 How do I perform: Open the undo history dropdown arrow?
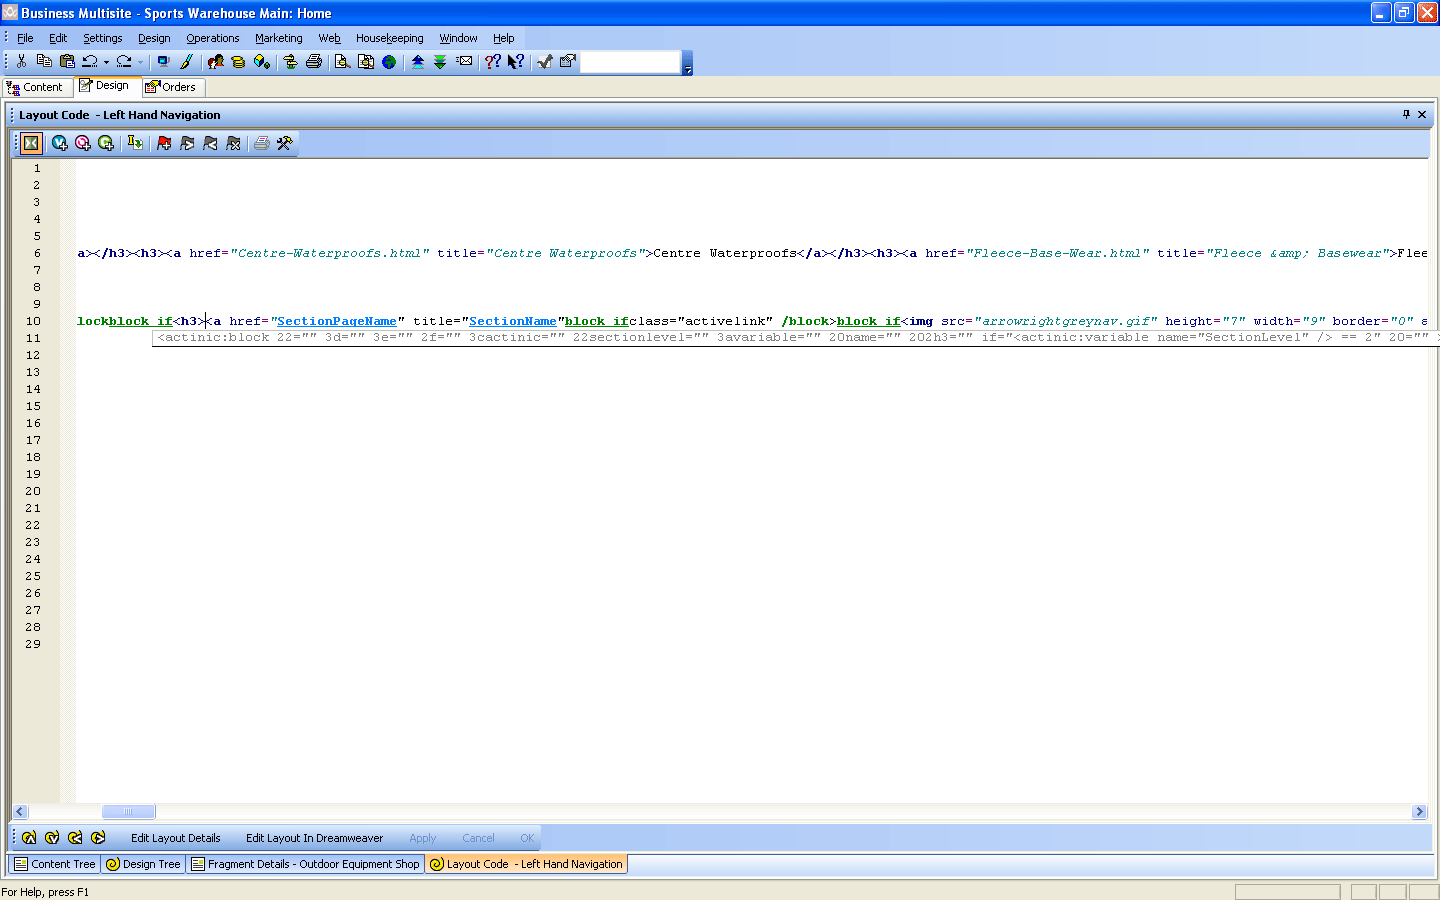(106, 63)
